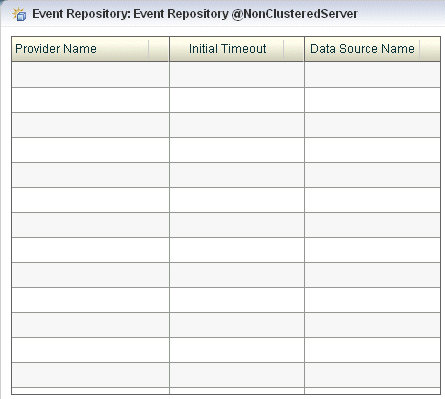Click second row in Provider Name column

tap(90, 100)
